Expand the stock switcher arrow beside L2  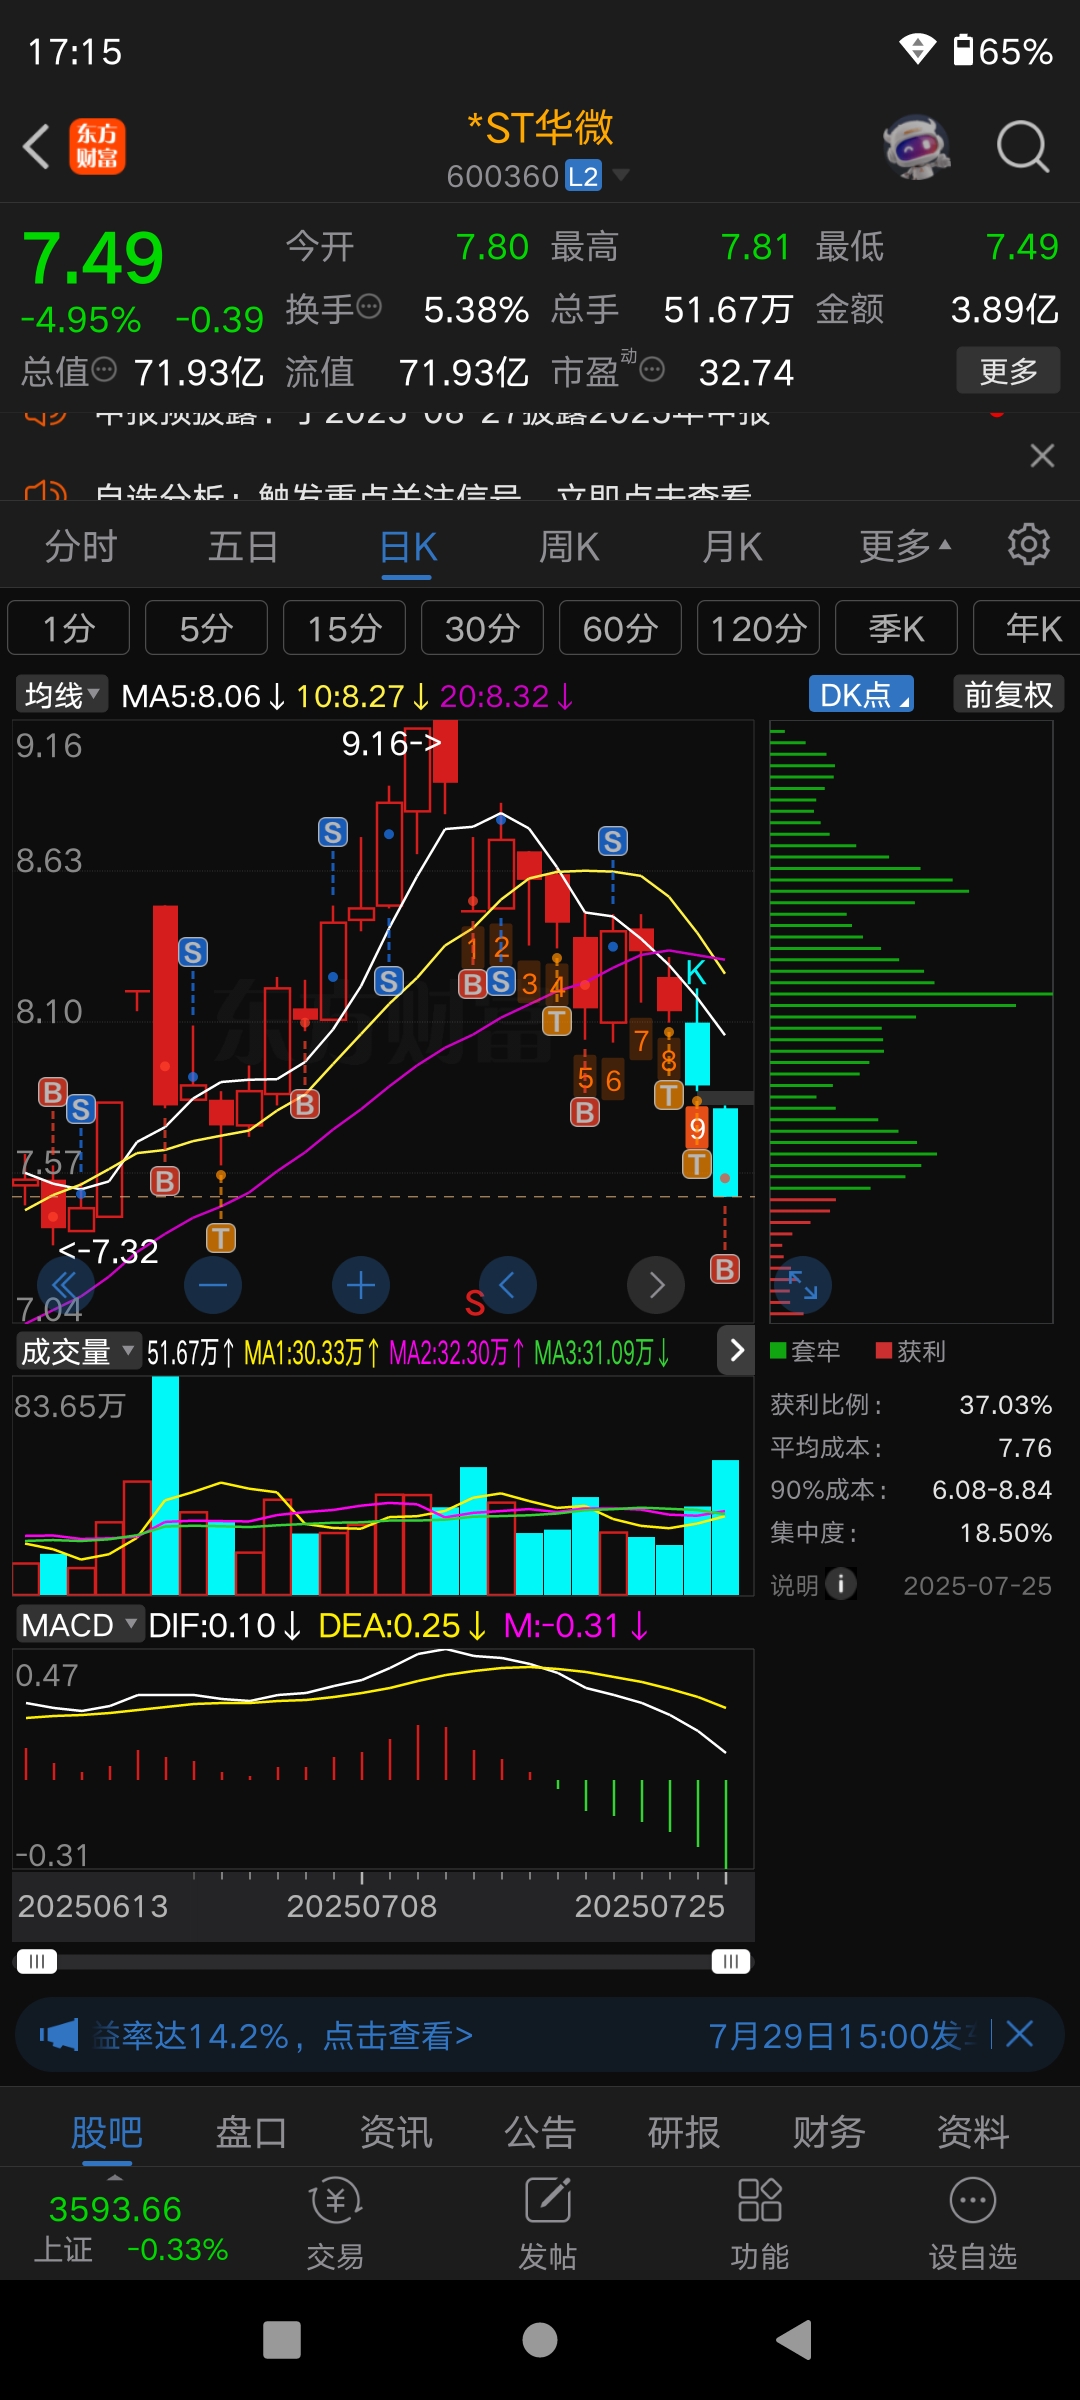tap(621, 176)
